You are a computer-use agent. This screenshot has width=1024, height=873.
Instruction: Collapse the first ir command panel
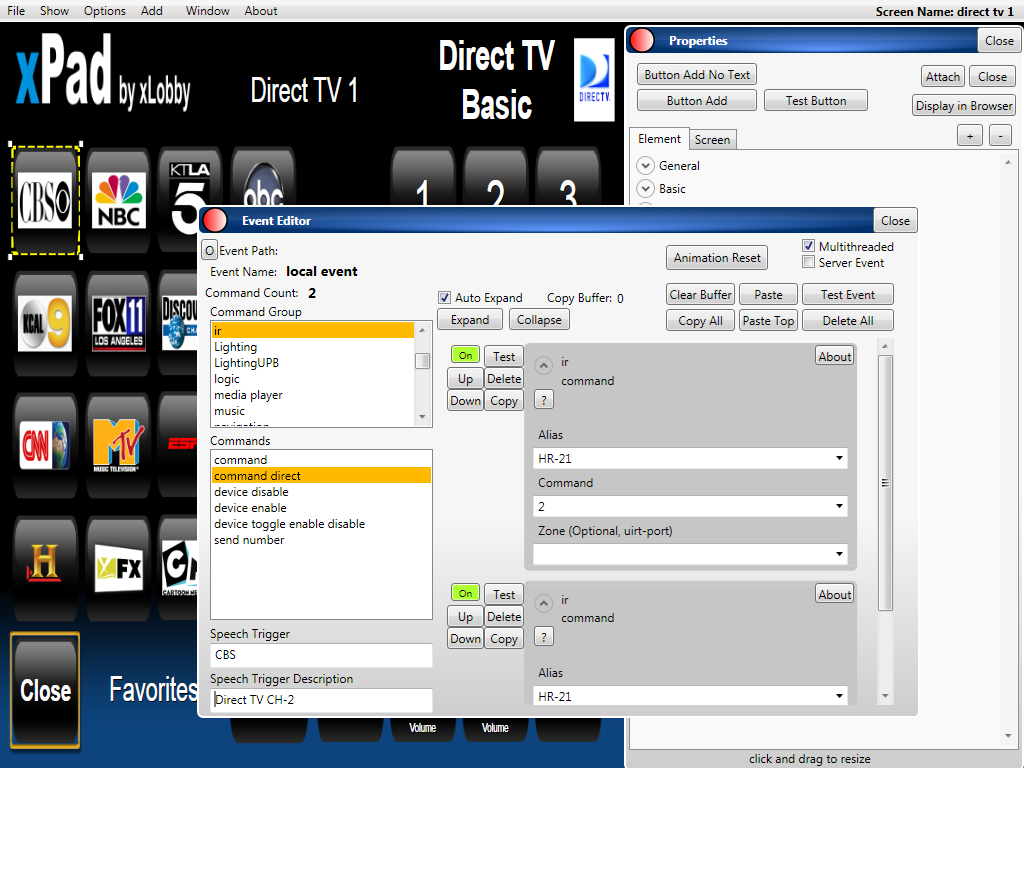click(x=543, y=365)
